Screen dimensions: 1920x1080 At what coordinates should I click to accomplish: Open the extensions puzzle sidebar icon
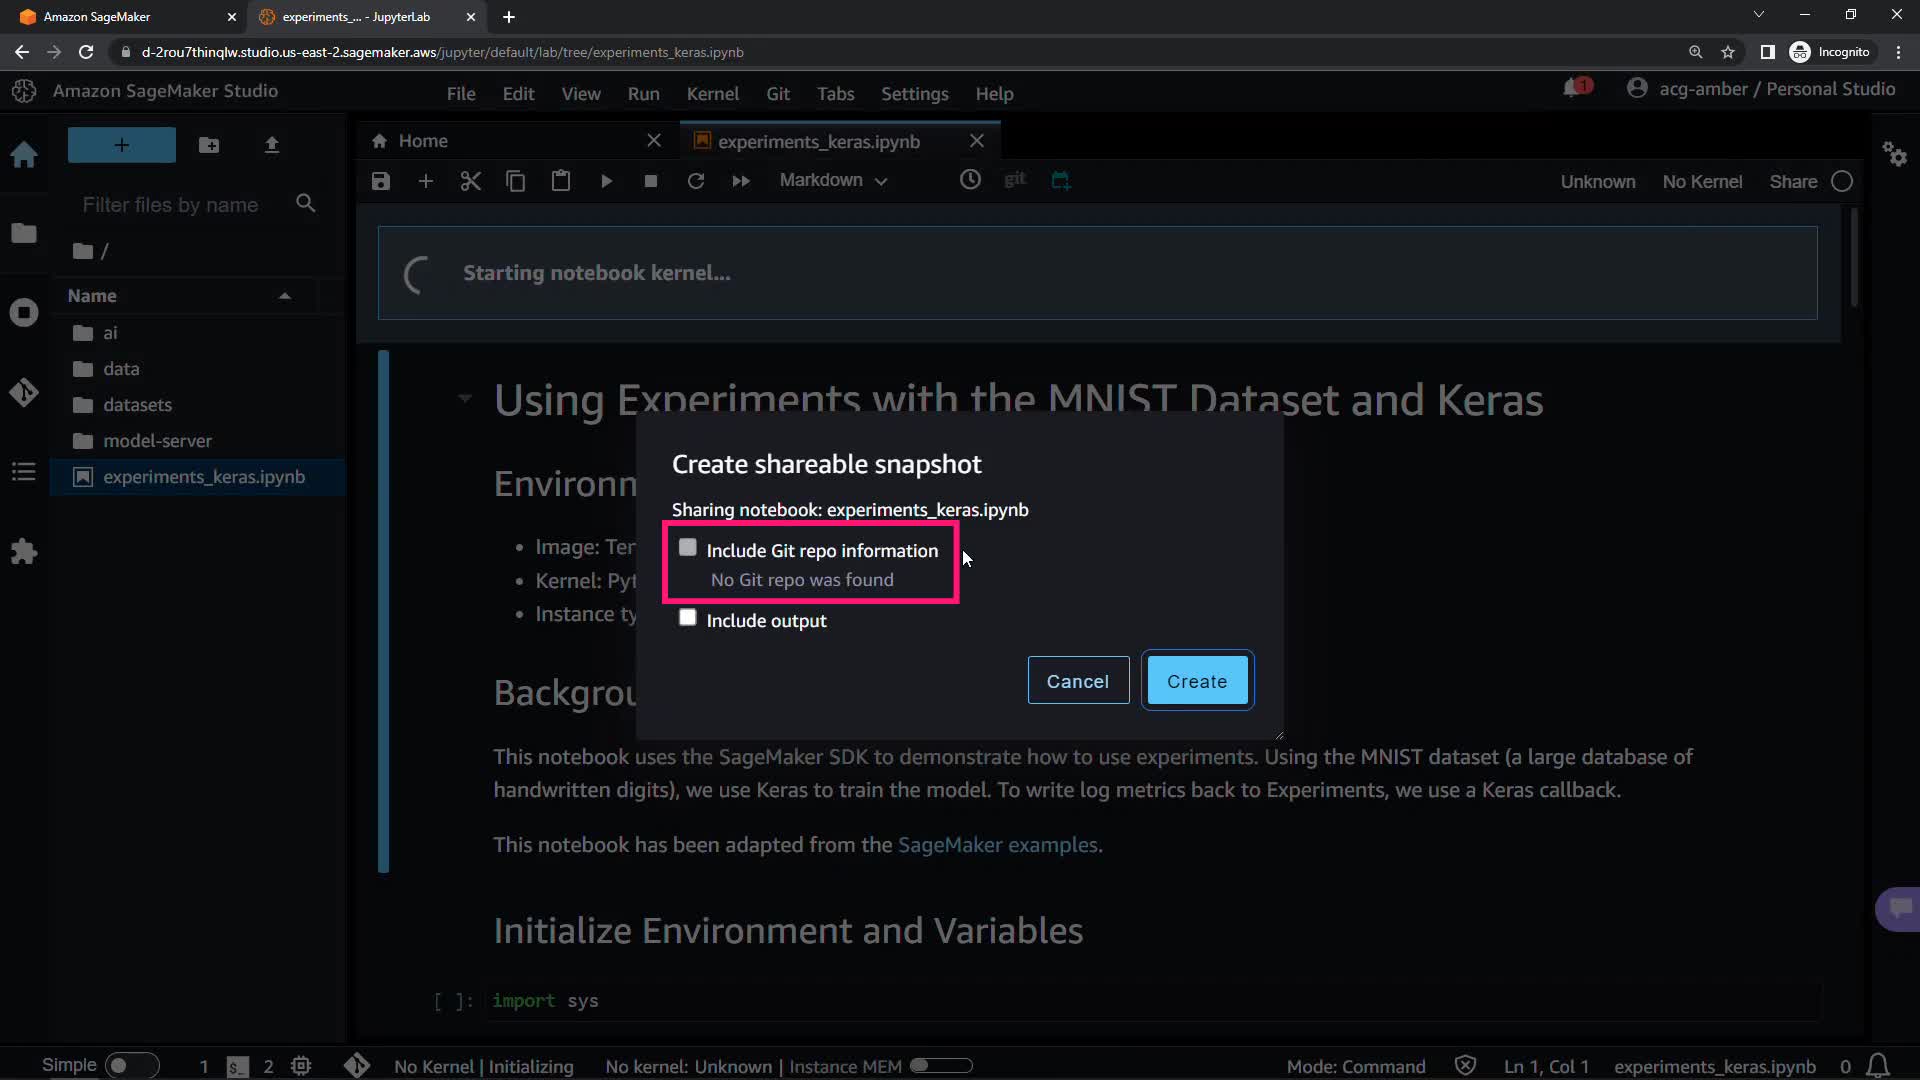coord(24,551)
